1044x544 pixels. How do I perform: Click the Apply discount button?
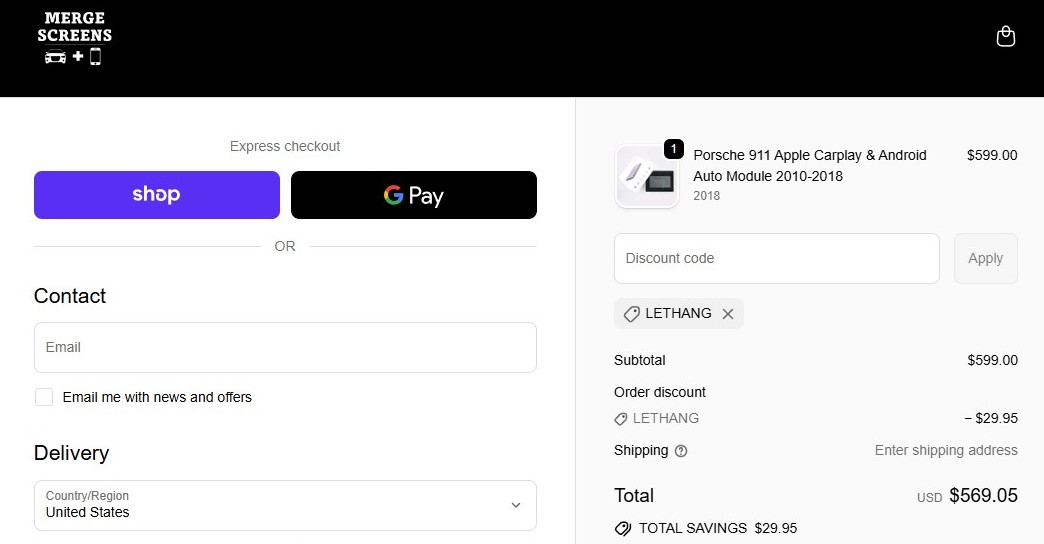(x=985, y=258)
